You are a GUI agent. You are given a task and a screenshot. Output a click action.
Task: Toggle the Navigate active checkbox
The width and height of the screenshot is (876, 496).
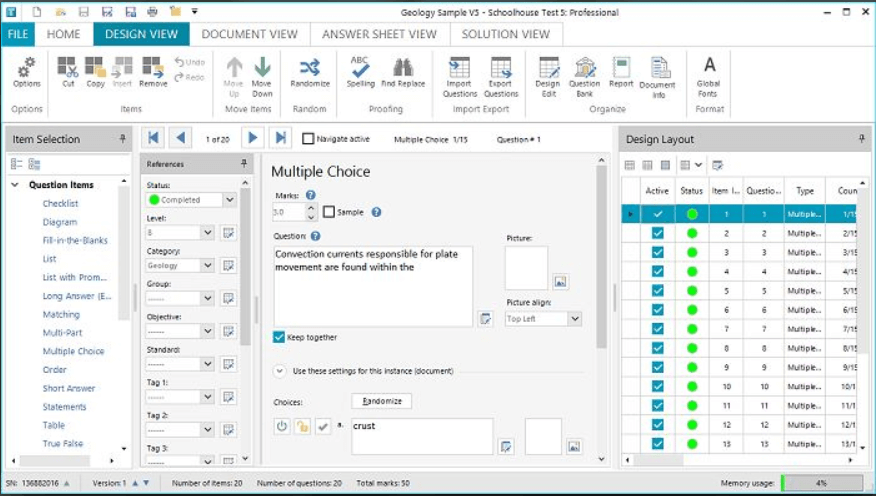pos(308,139)
